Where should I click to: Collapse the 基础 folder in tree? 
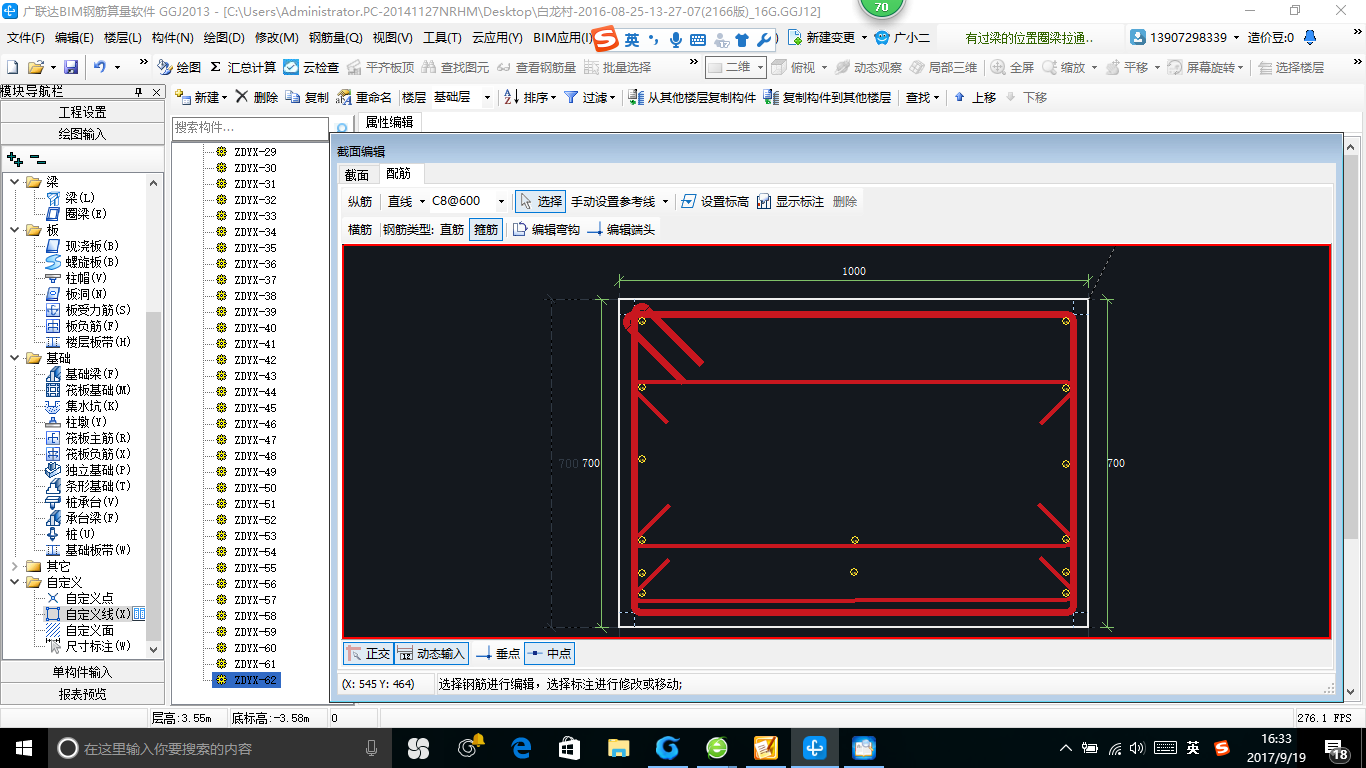tap(15, 358)
